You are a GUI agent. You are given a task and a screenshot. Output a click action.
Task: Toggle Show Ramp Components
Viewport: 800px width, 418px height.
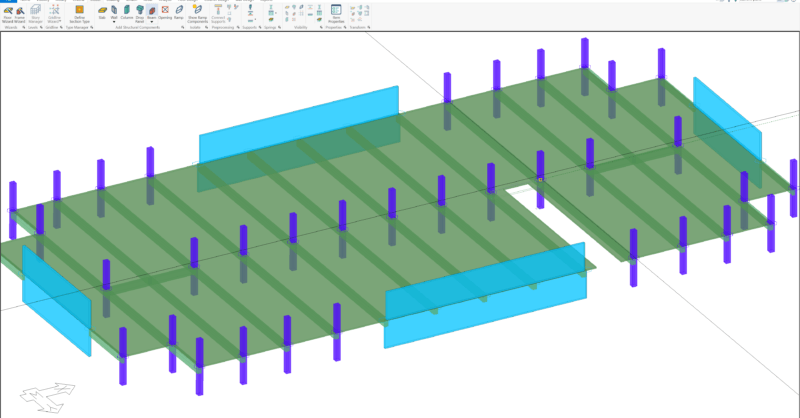click(197, 12)
